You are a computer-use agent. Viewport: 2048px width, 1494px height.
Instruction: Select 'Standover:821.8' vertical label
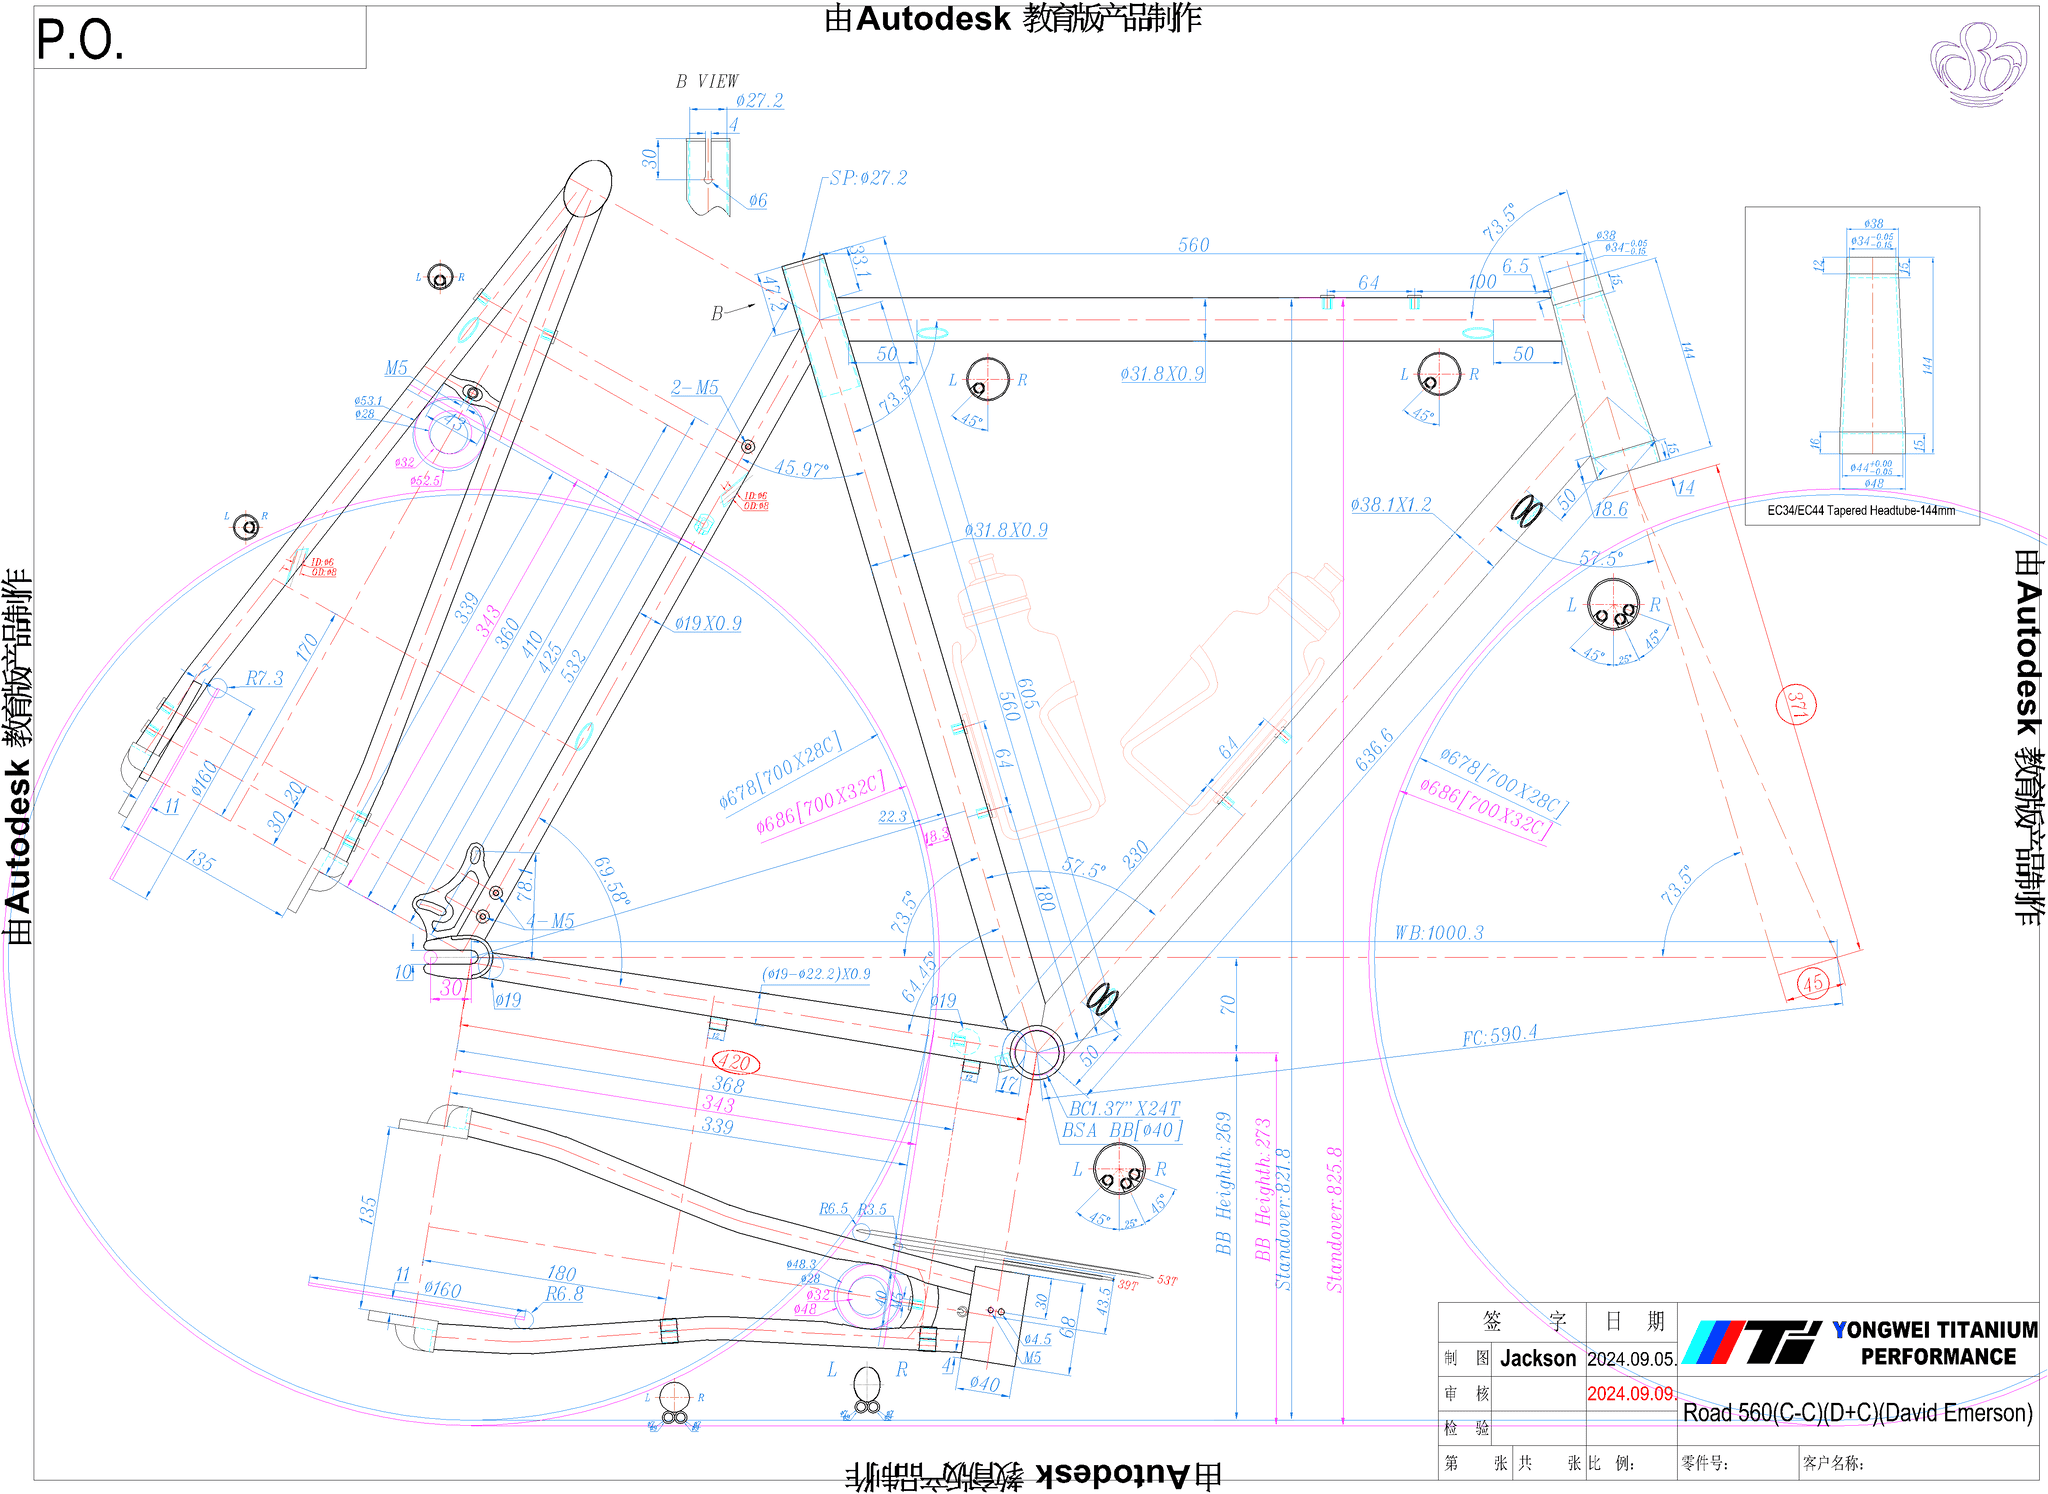coord(1284,1219)
